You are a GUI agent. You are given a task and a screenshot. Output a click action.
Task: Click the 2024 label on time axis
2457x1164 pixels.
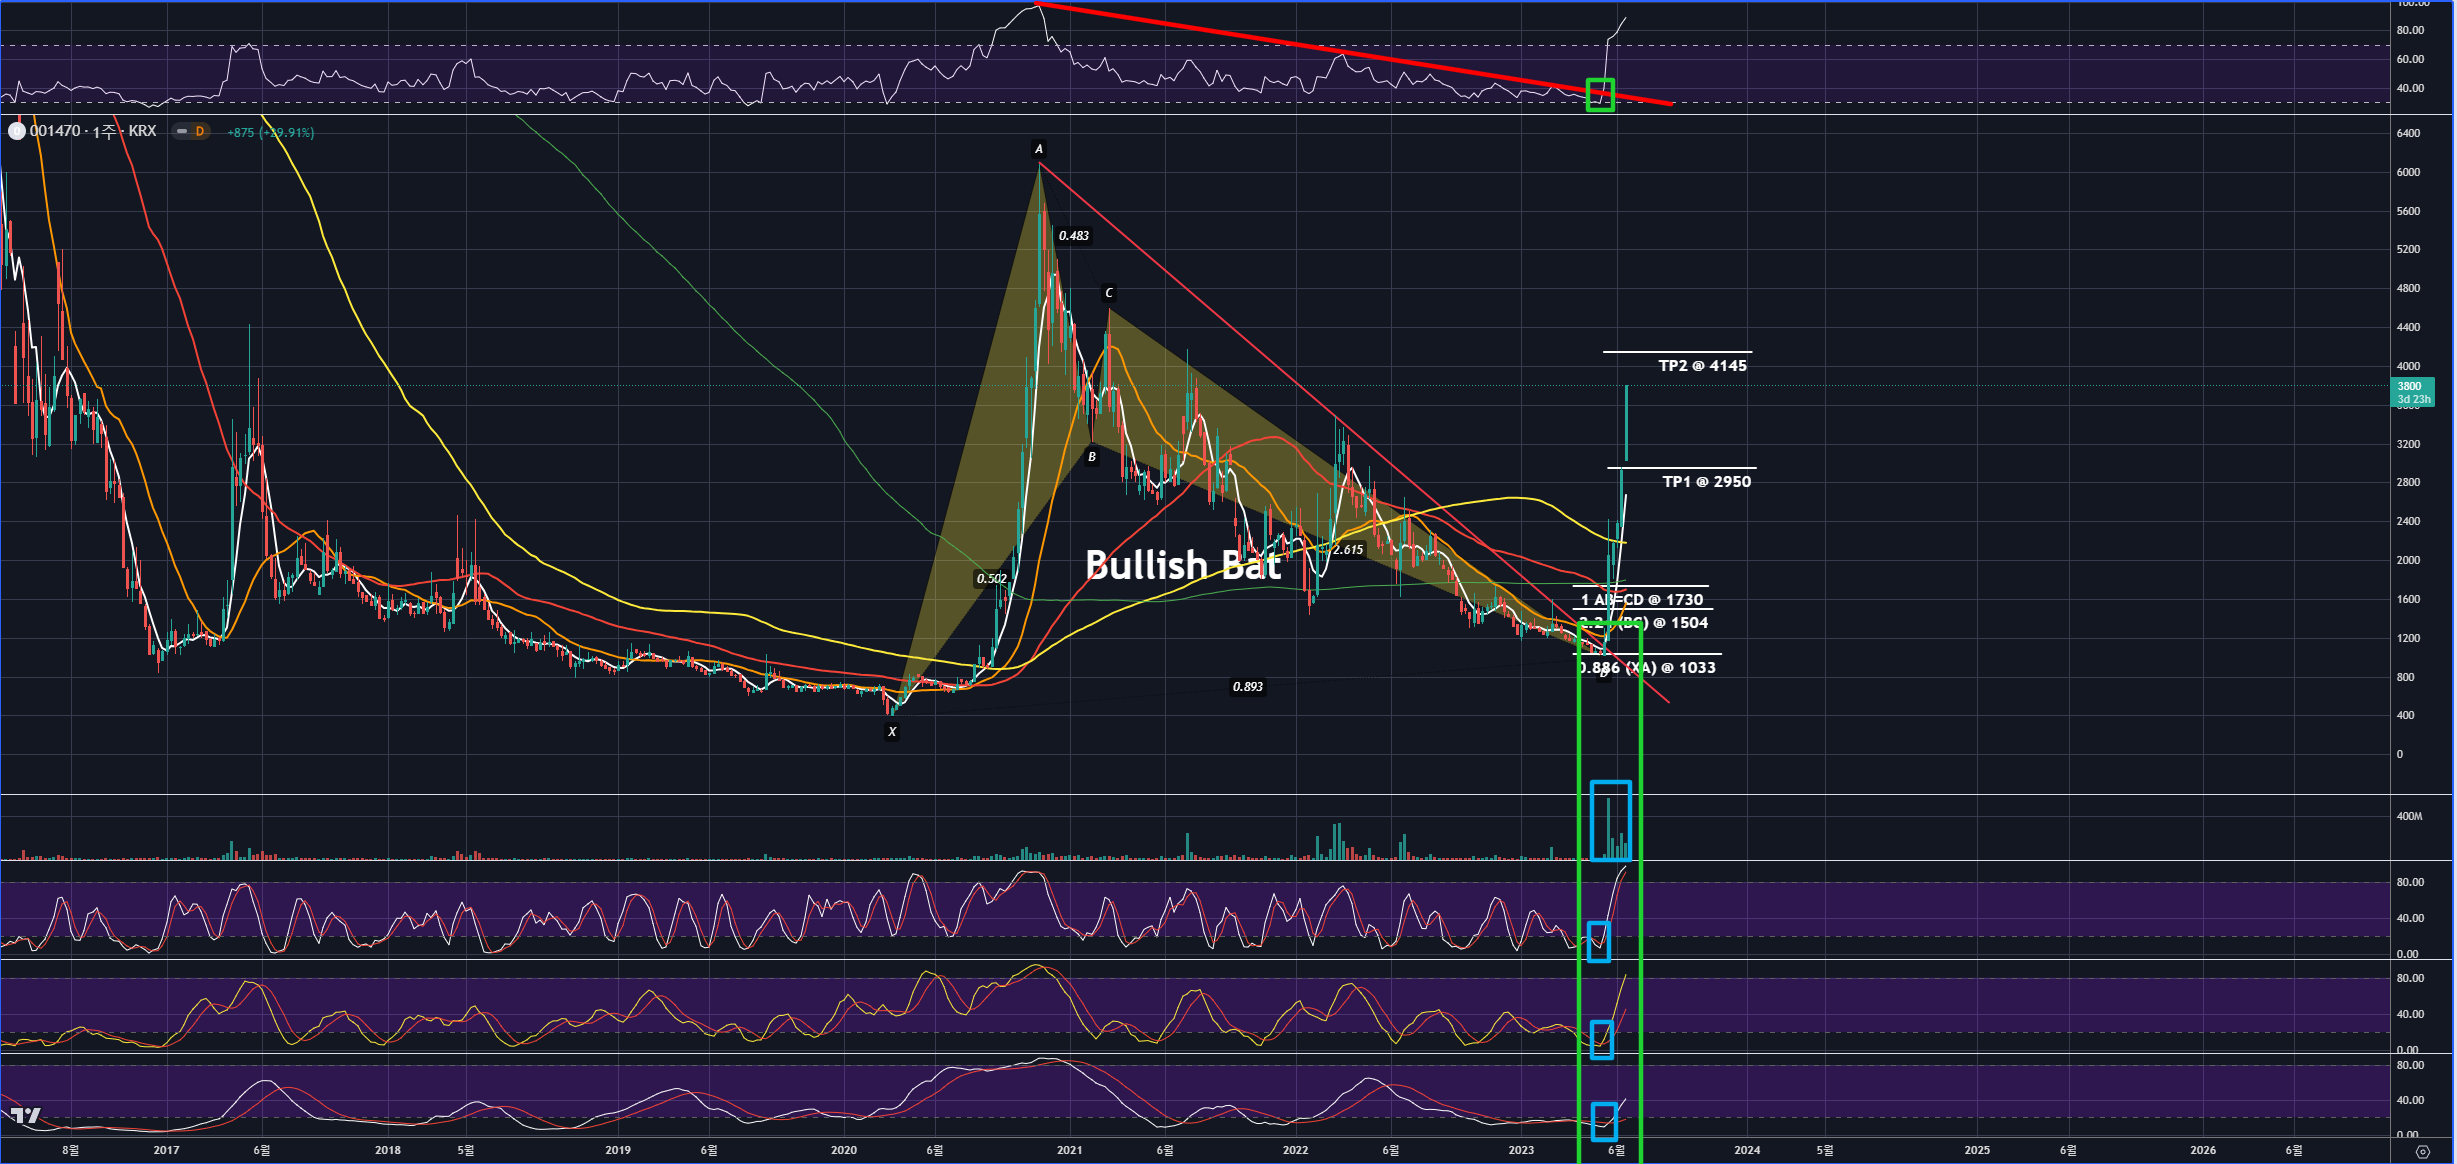pyautogui.click(x=1747, y=1150)
